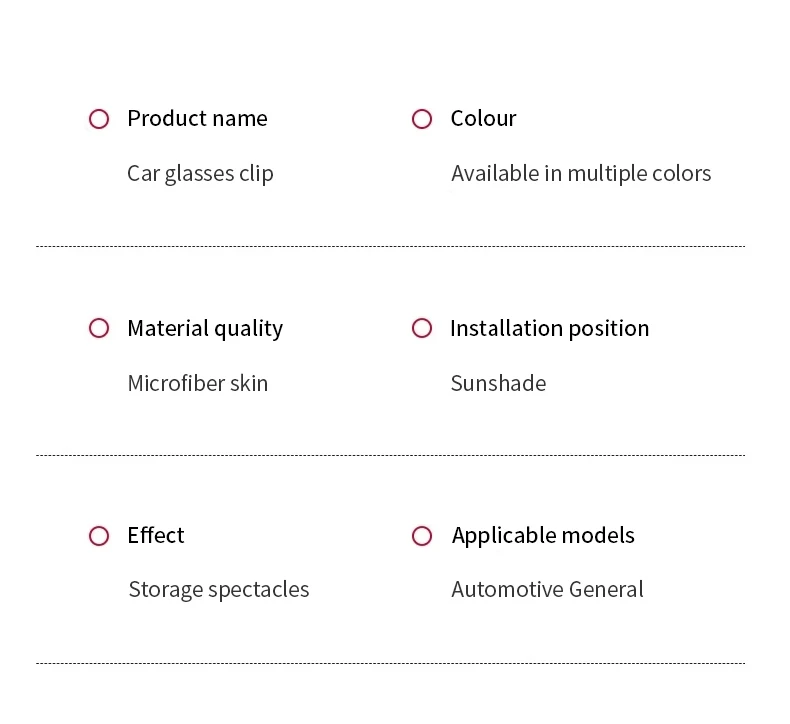
Task: Click the Storage spectacles text
Action: click(x=219, y=589)
